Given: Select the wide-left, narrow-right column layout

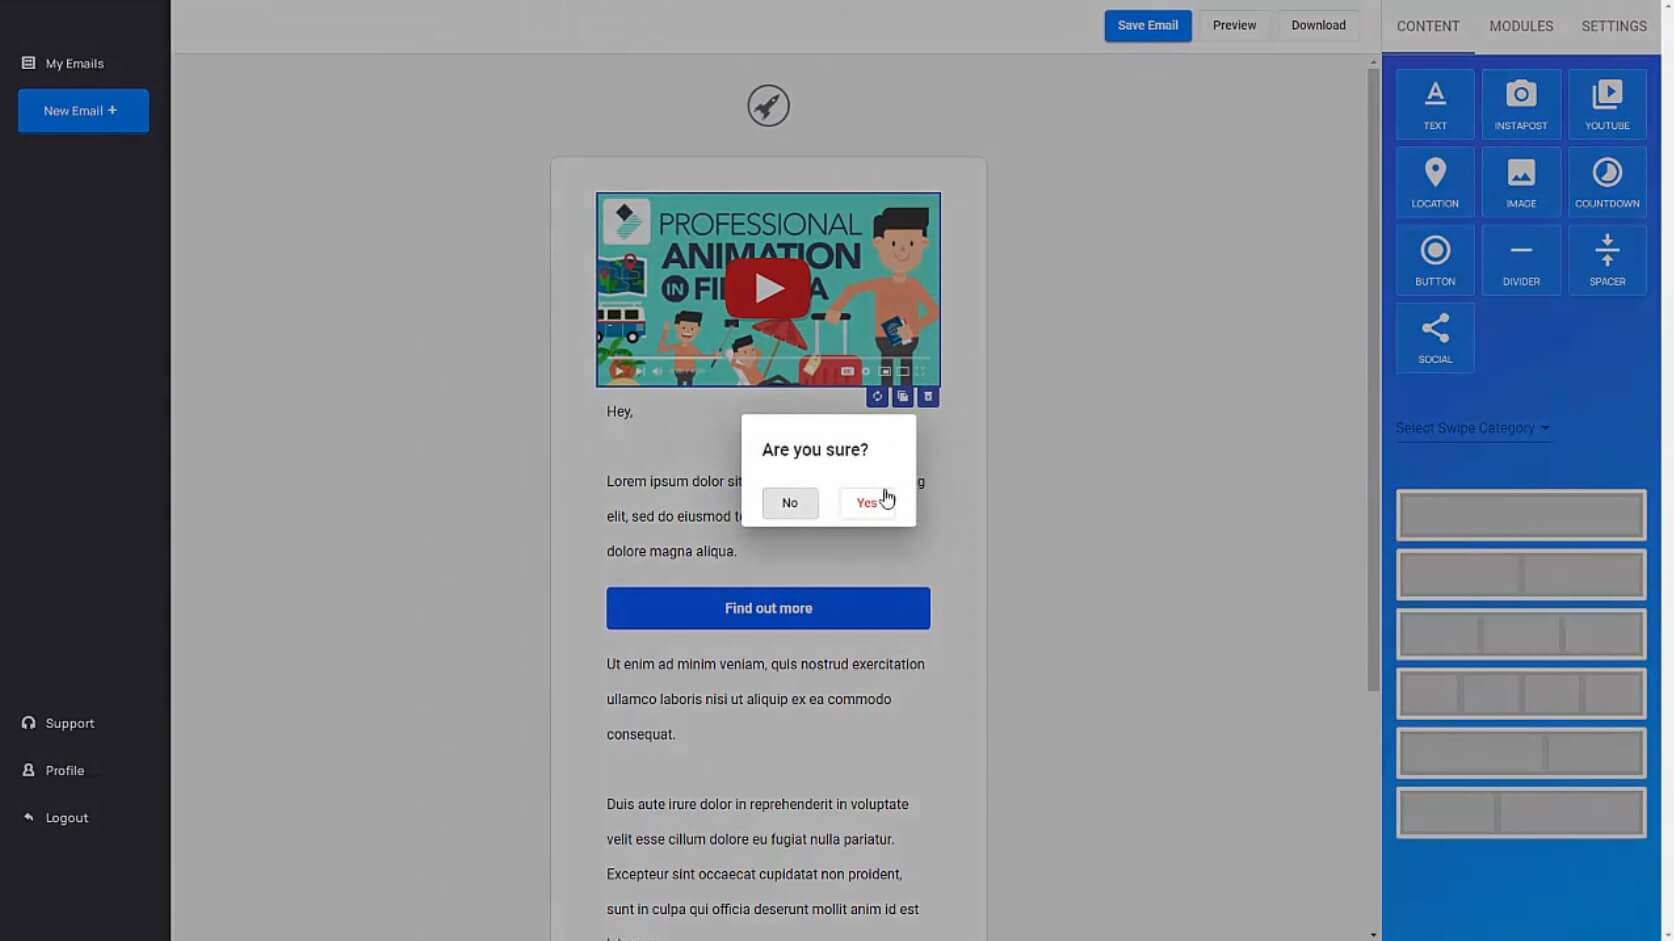Looking at the screenshot, I should (x=1521, y=753).
